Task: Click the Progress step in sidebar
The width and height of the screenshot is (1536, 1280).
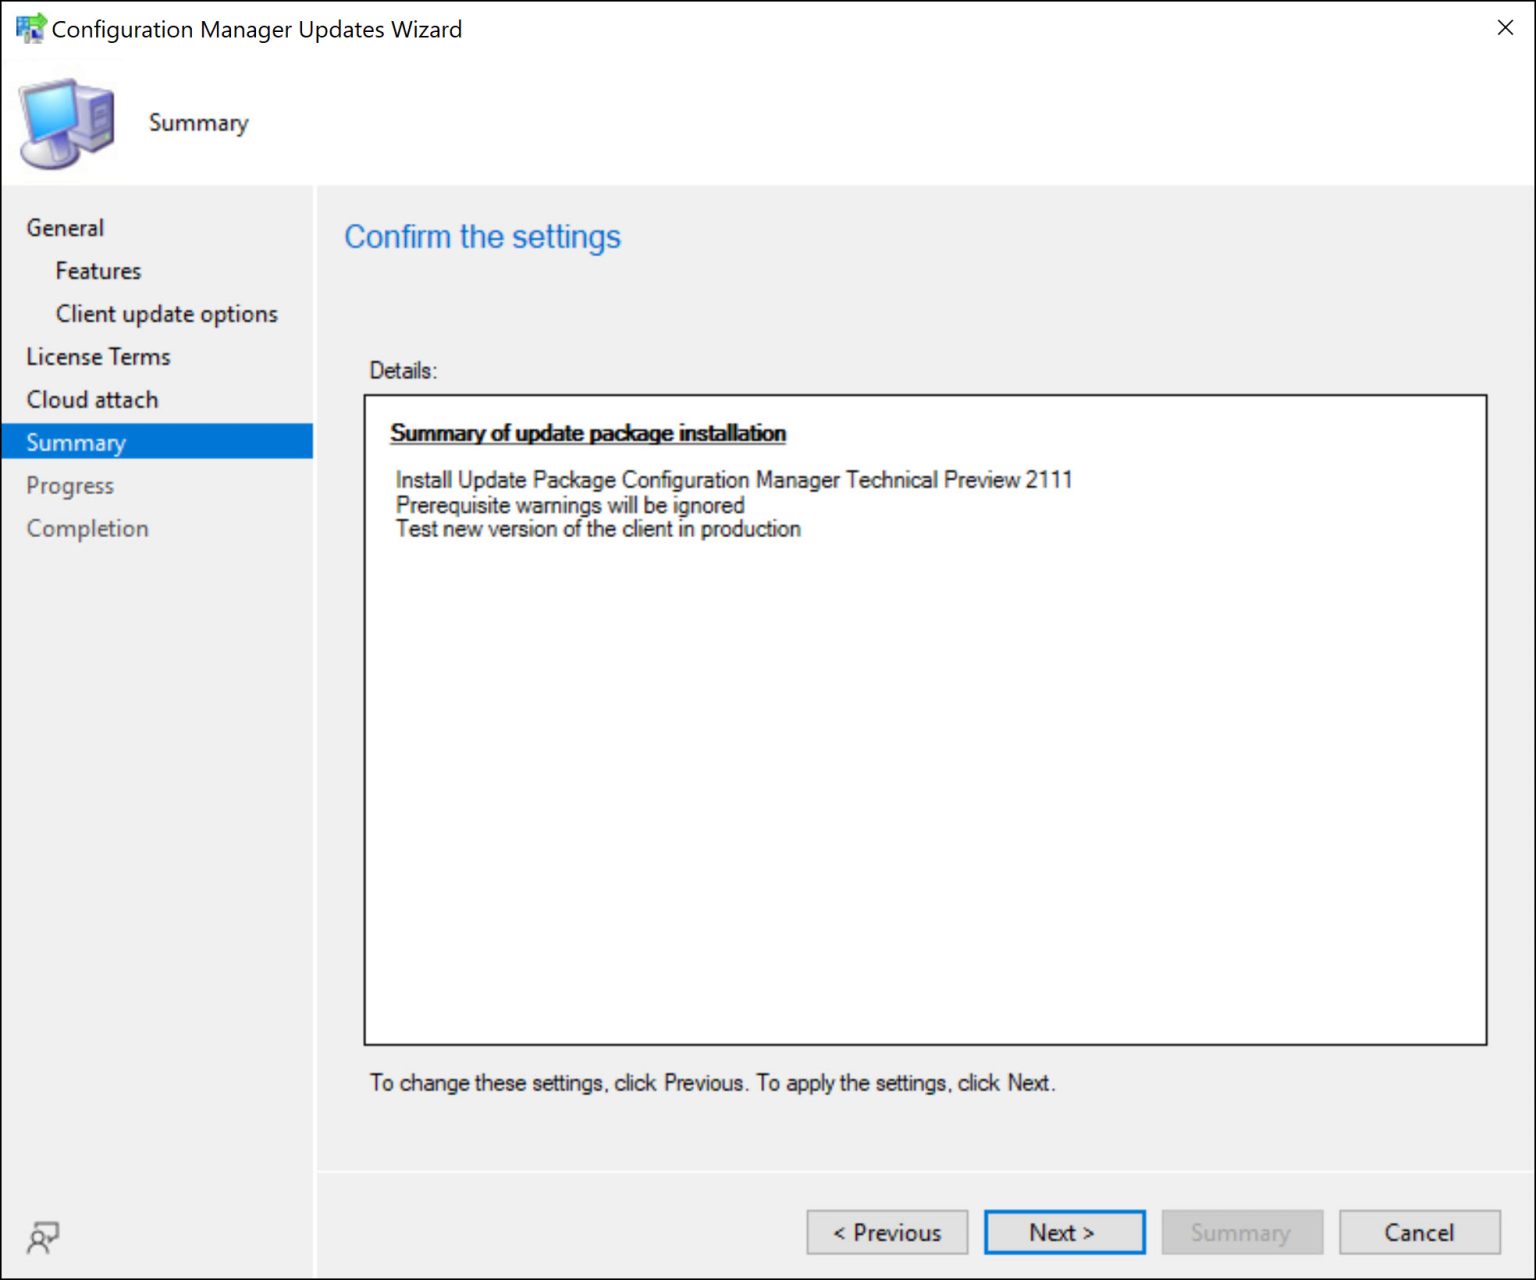Action: (x=70, y=486)
